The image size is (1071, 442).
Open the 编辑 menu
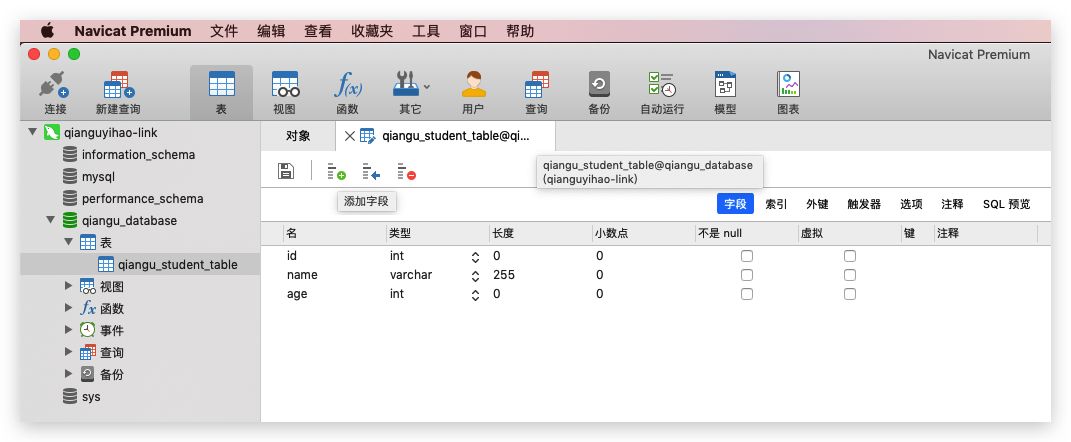(271, 31)
